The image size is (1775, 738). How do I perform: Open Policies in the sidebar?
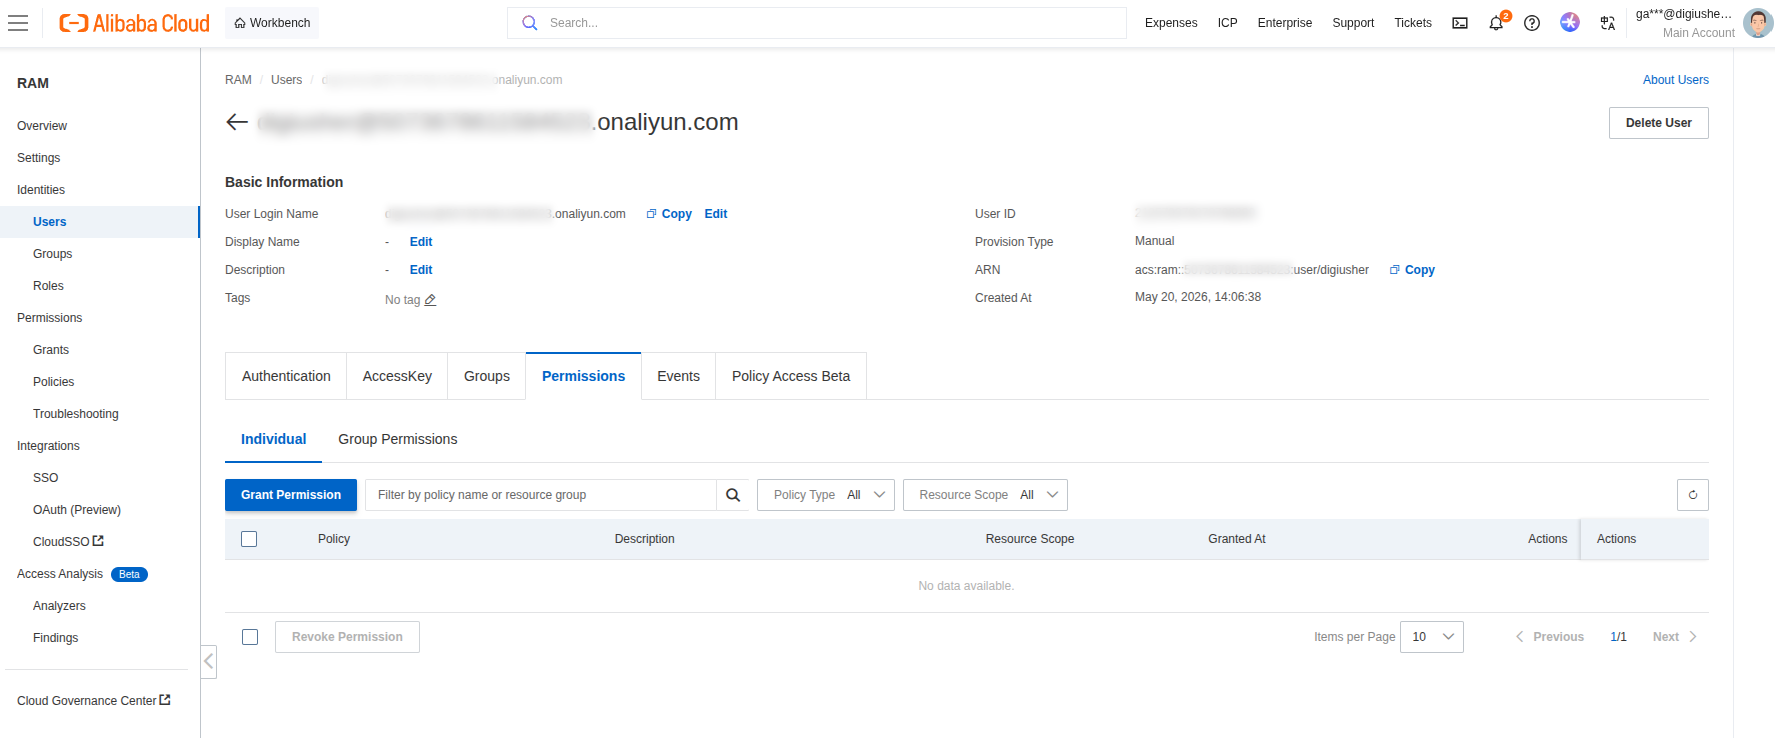point(54,382)
